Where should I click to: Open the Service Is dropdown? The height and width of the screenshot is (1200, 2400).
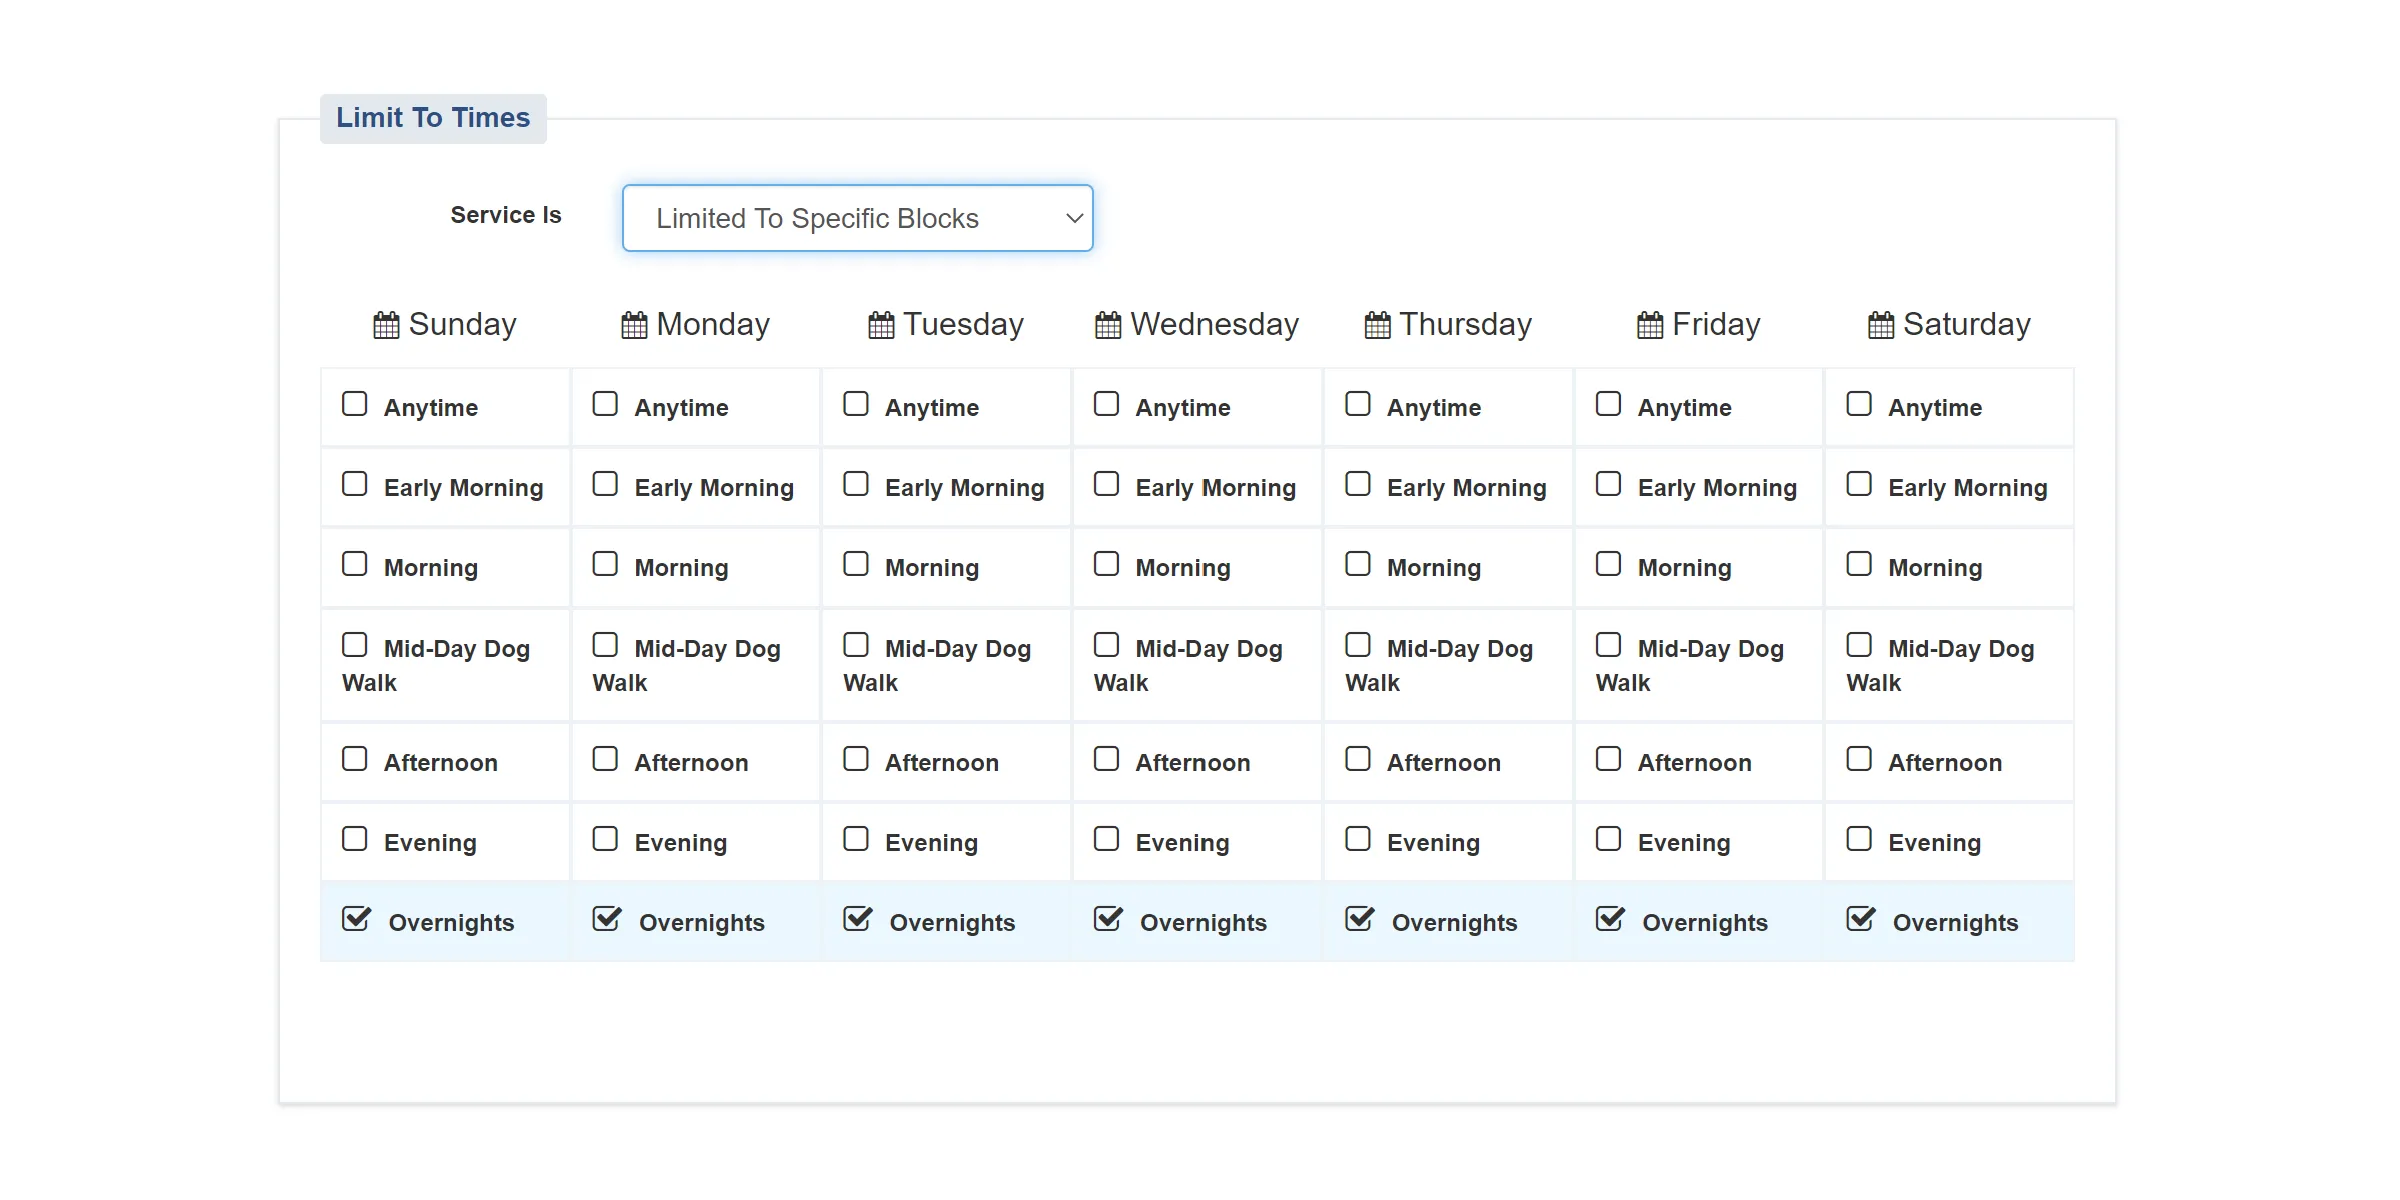pyautogui.click(x=857, y=218)
